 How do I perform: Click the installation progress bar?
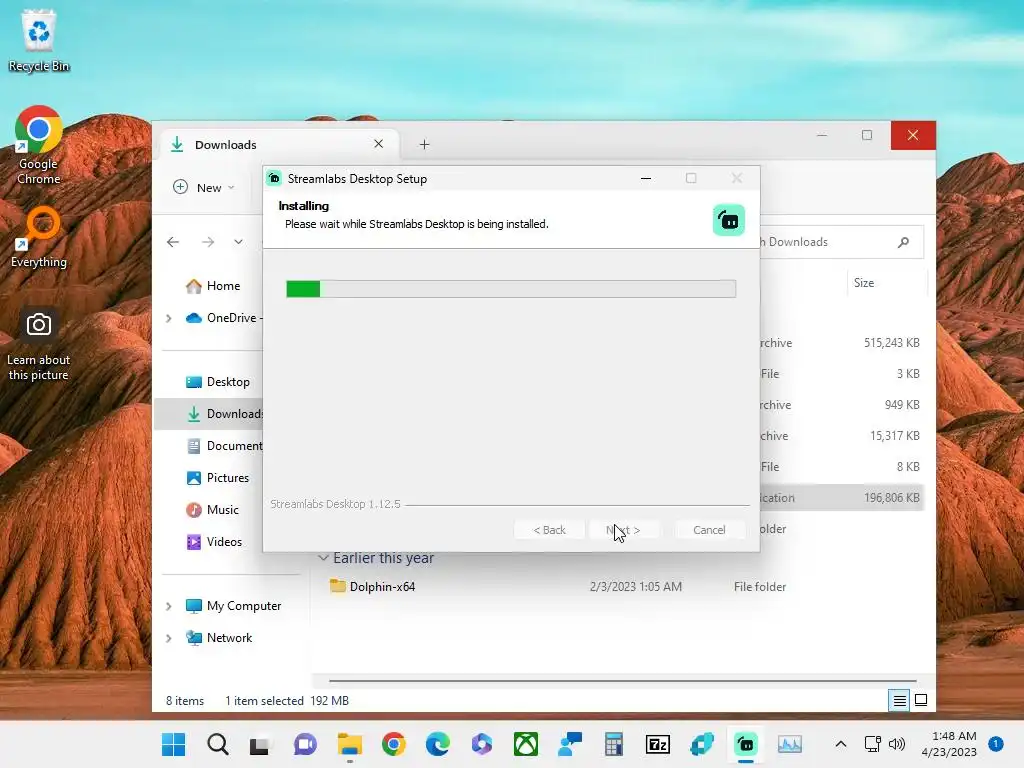[x=511, y=289]
